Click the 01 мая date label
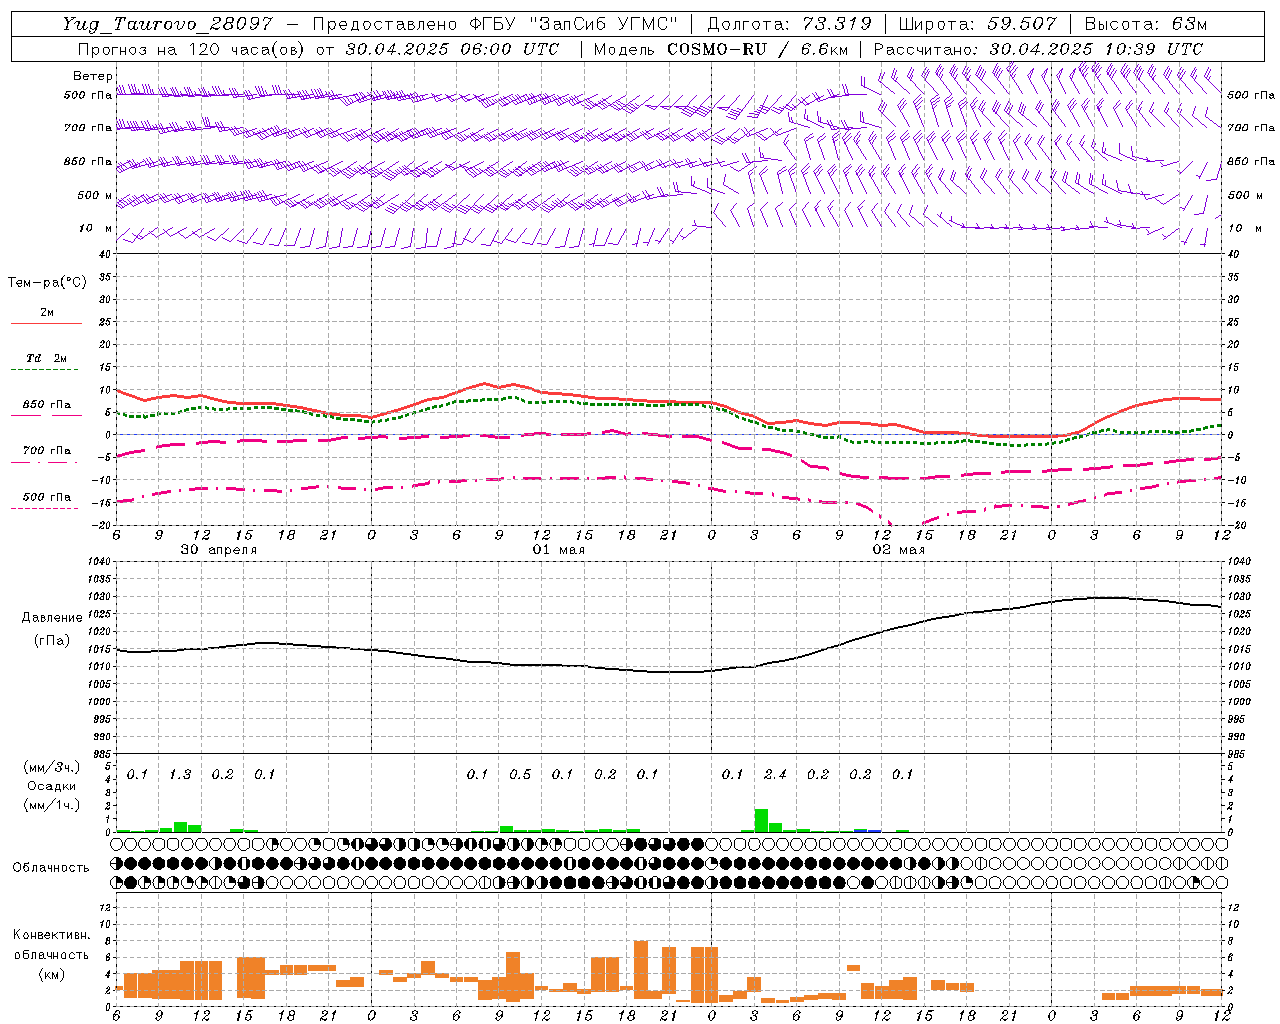 pos(559,550)
